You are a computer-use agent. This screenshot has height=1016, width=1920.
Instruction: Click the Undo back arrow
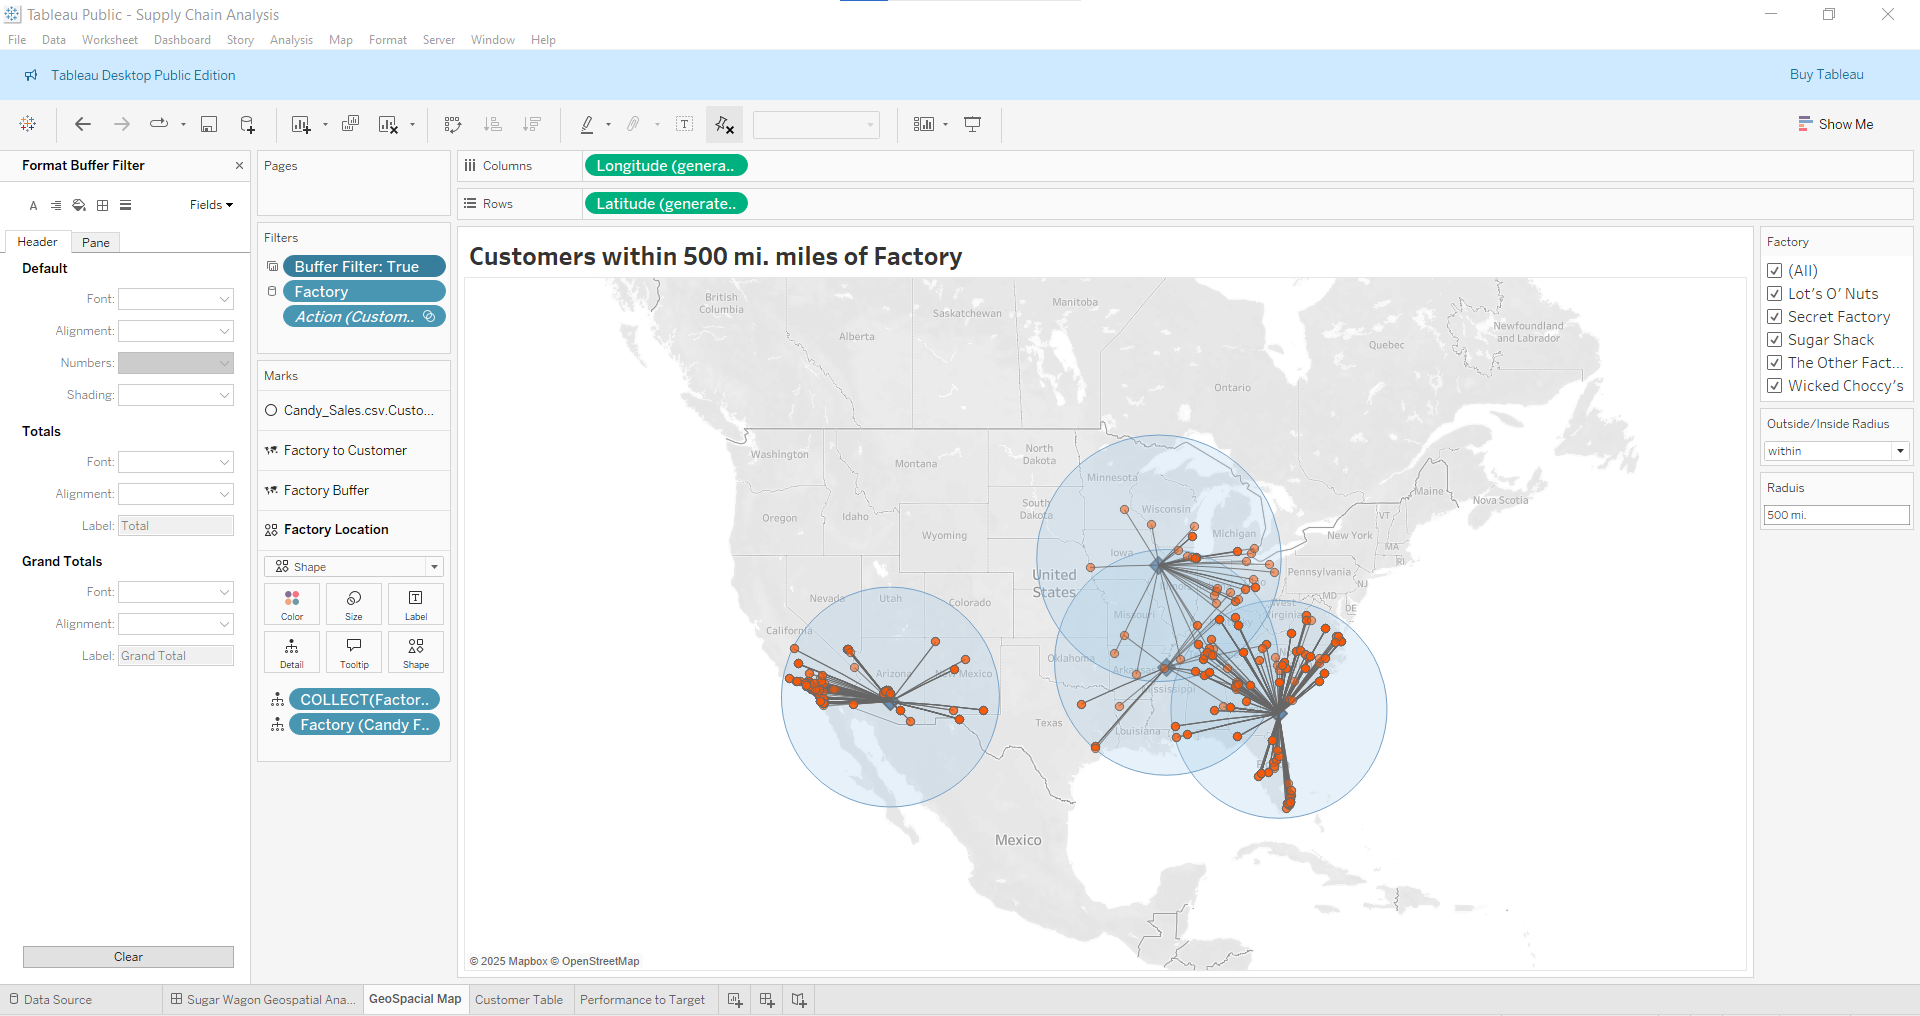point(83,124)
